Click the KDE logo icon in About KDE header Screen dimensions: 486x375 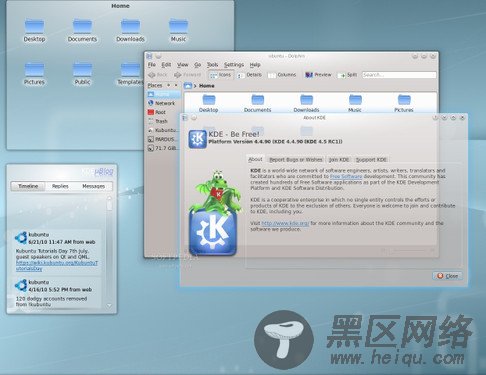click(198, 139)
